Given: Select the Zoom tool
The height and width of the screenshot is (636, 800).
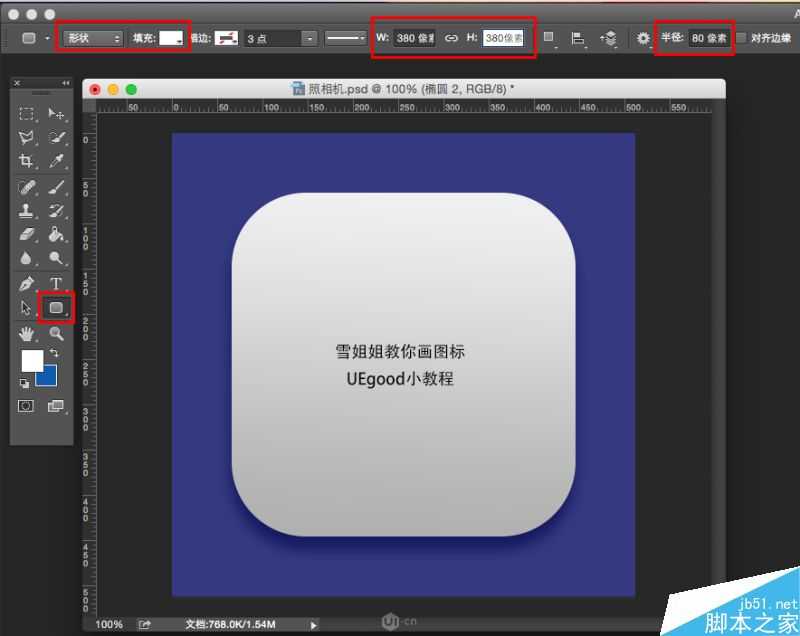Looking at the screenshot, I should [x=55, y=333].
